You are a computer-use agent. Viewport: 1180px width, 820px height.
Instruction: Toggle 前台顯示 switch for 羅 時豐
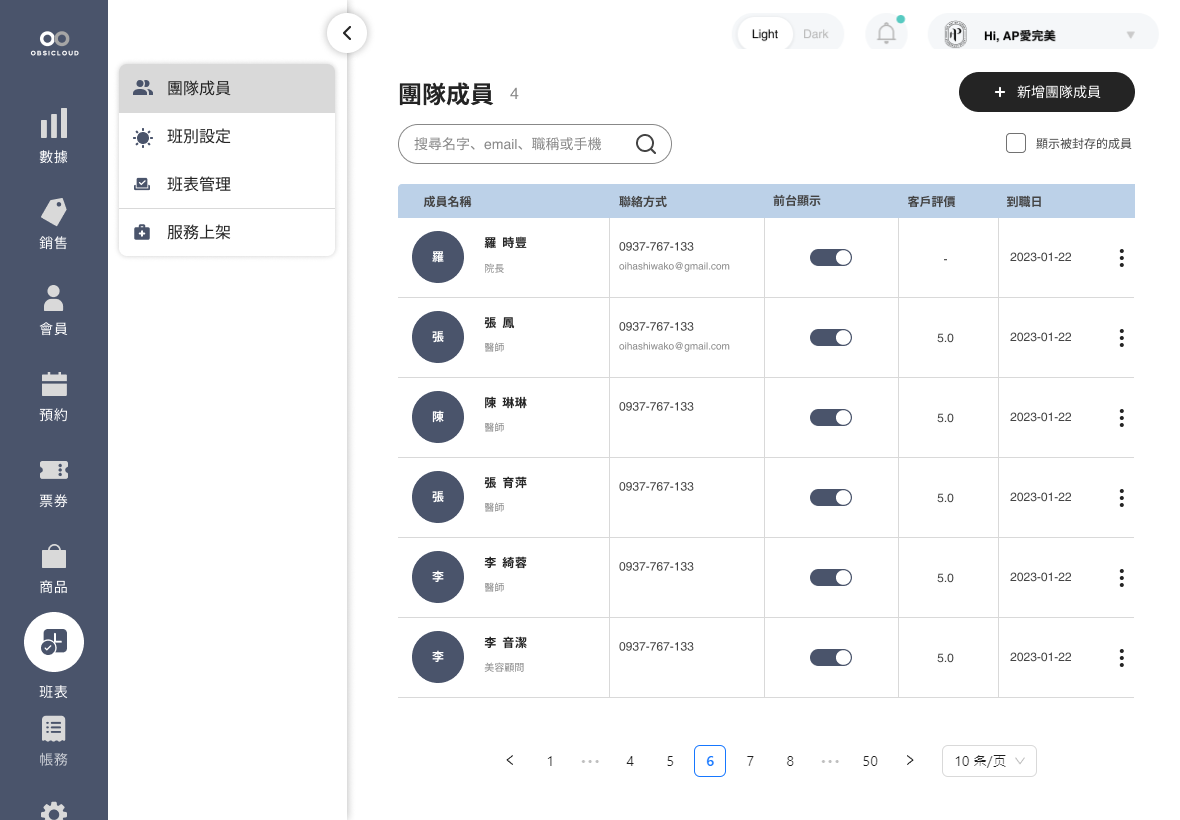830,258
